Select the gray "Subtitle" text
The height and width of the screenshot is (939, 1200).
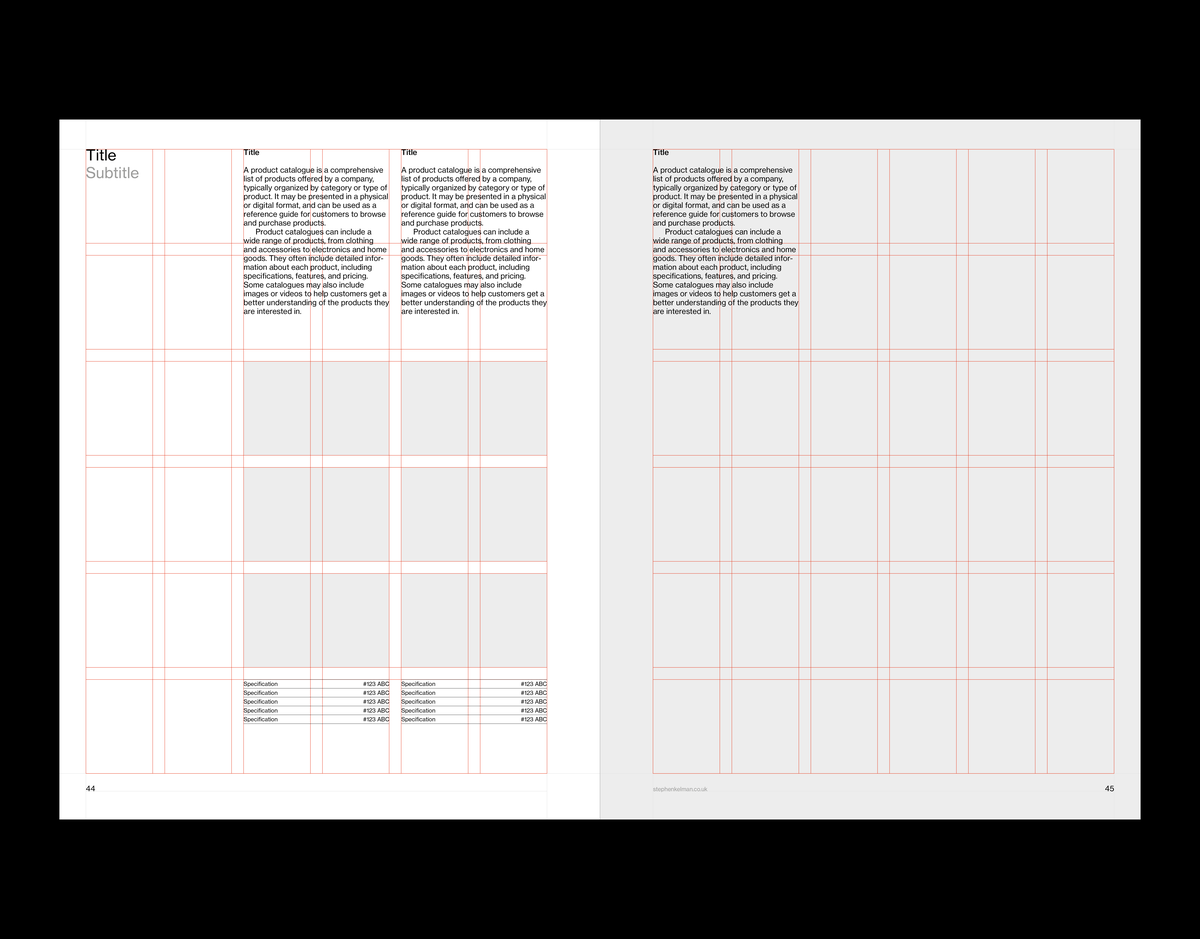(112, 173)
